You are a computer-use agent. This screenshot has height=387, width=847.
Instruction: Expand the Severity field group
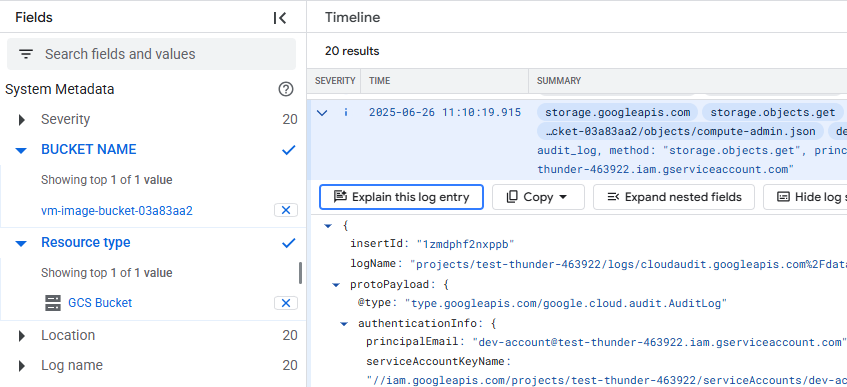[x=22, y=120]
